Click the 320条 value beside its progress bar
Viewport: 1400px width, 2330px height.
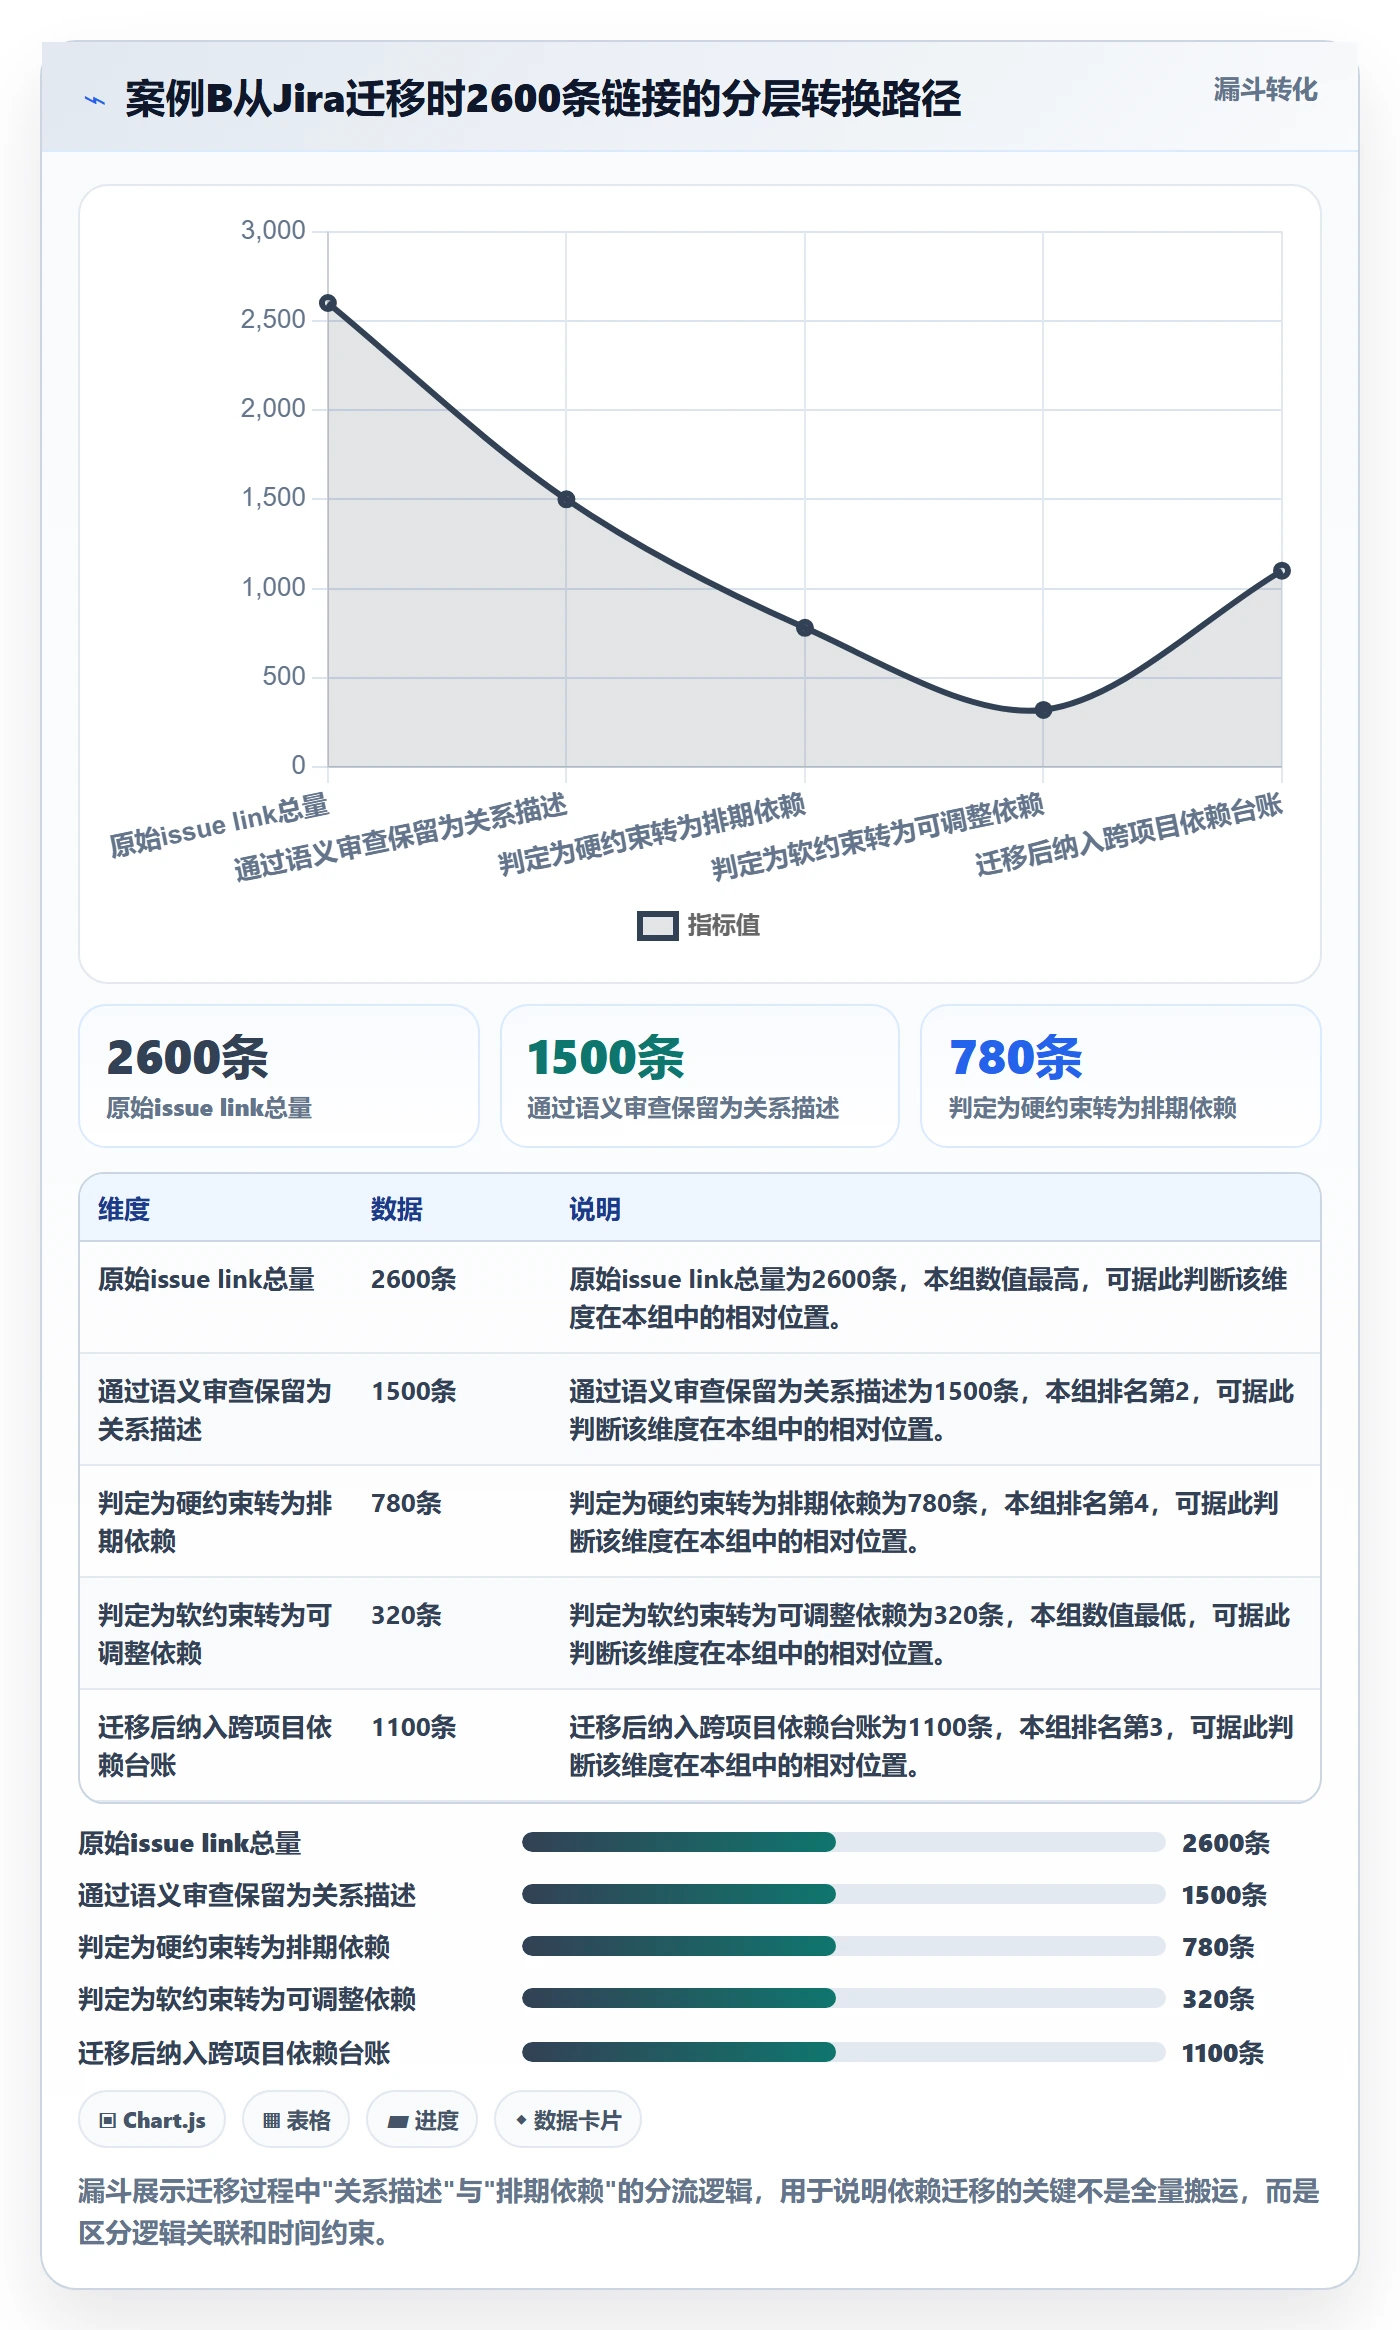(x=1218, y=1999)
